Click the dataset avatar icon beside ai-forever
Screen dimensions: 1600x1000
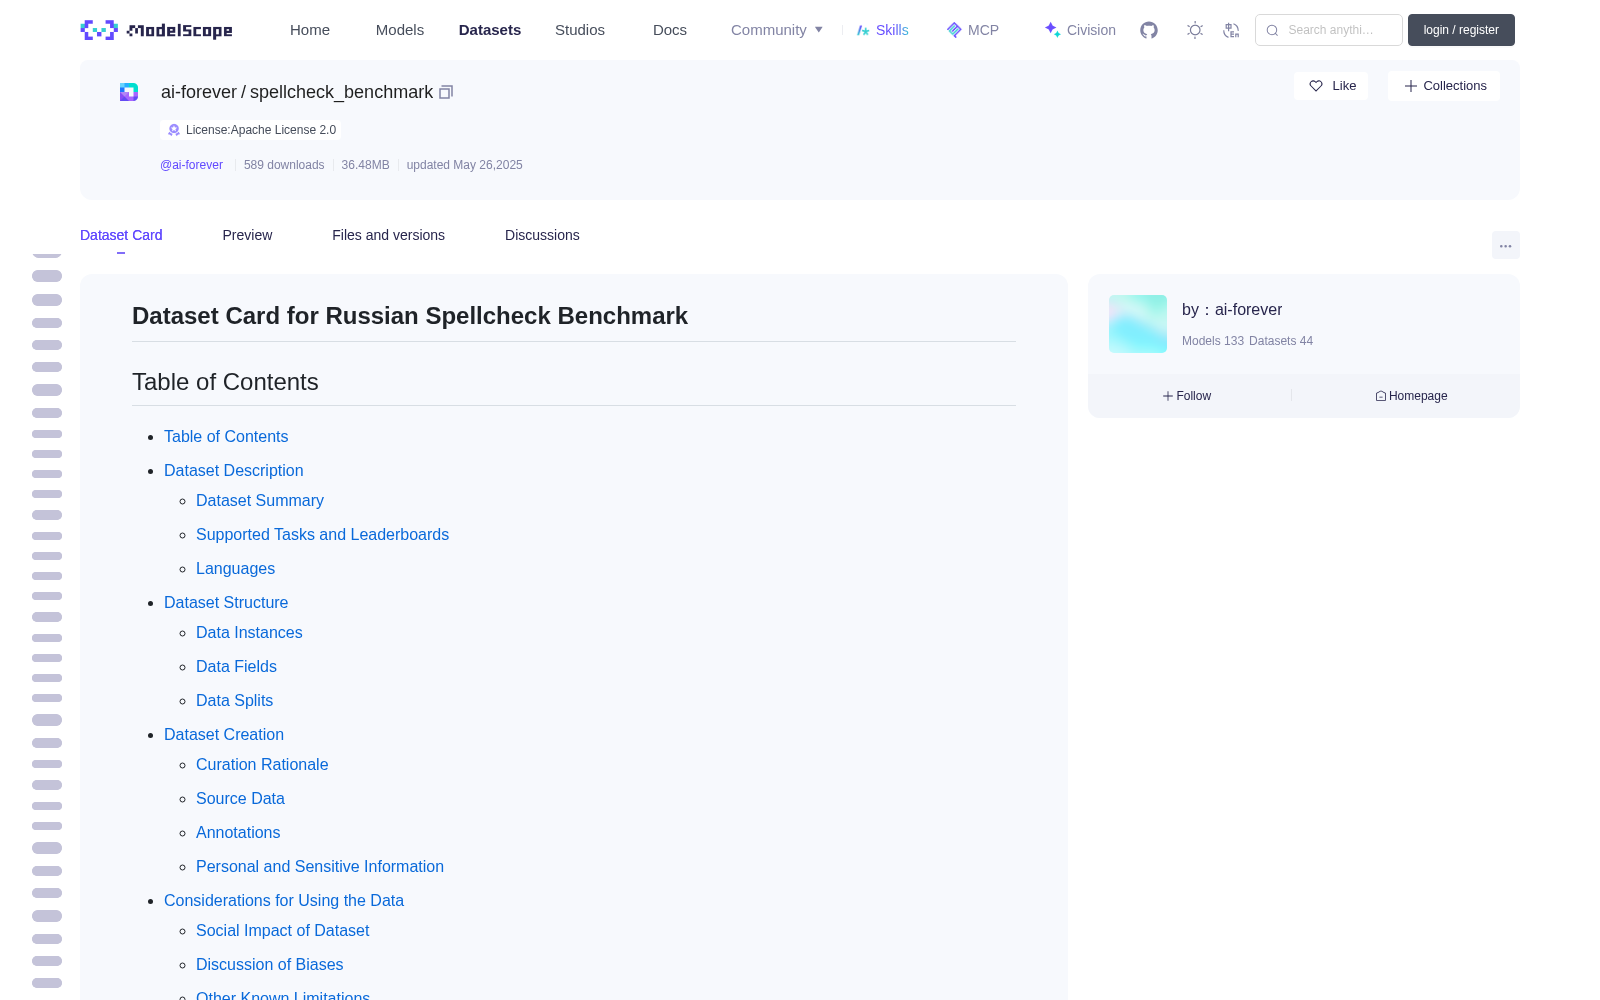click(129, 92)
